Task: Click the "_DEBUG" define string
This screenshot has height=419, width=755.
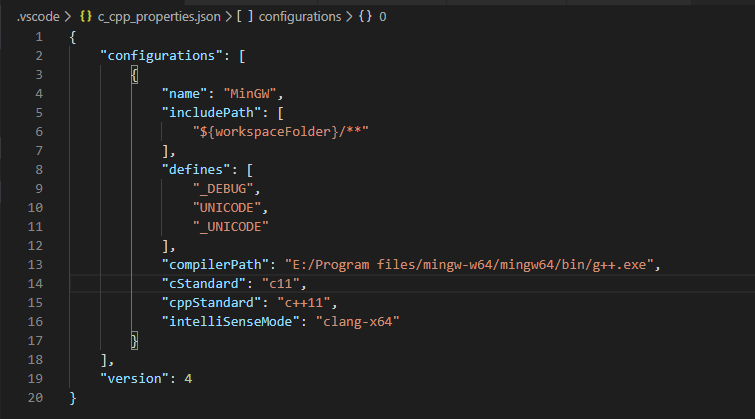Action: coord(223,189)
